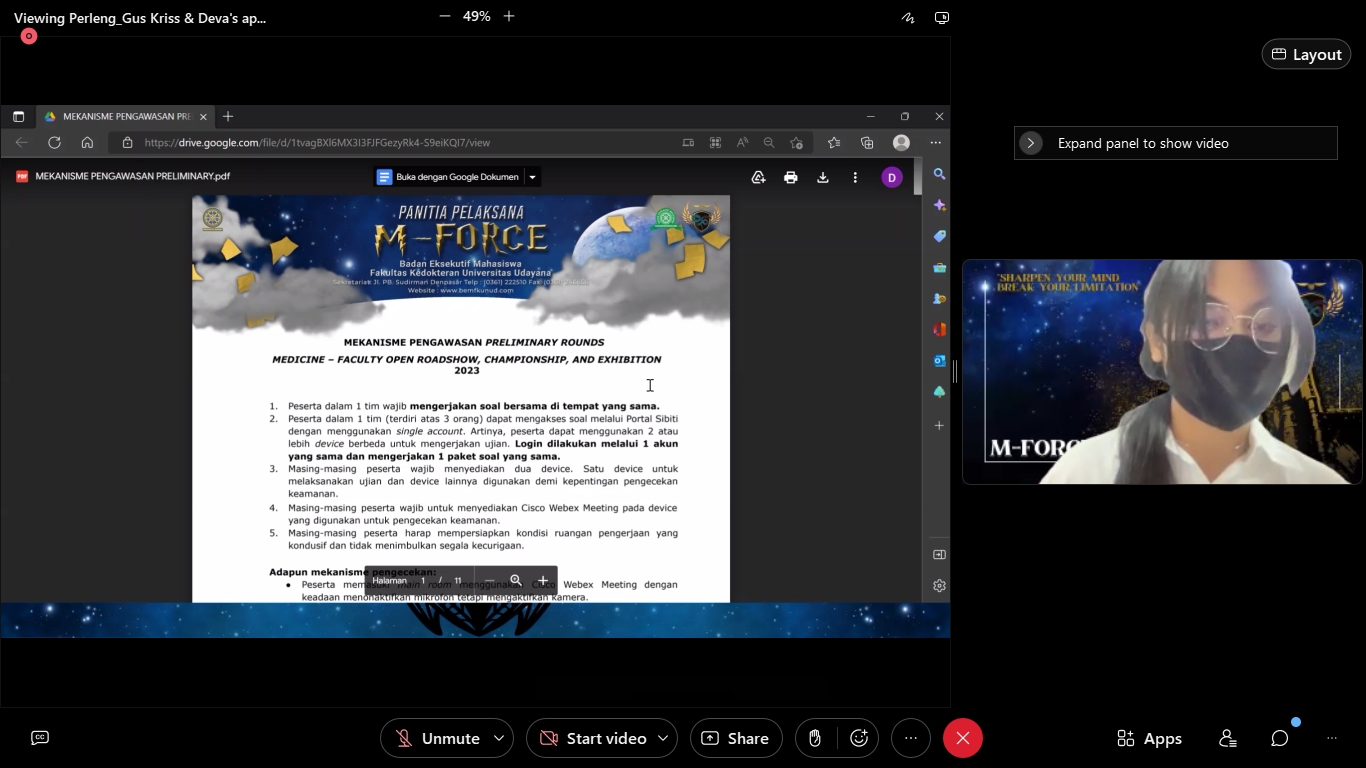
Task: Open Drive viewer more actions menu
Action: 855,177
